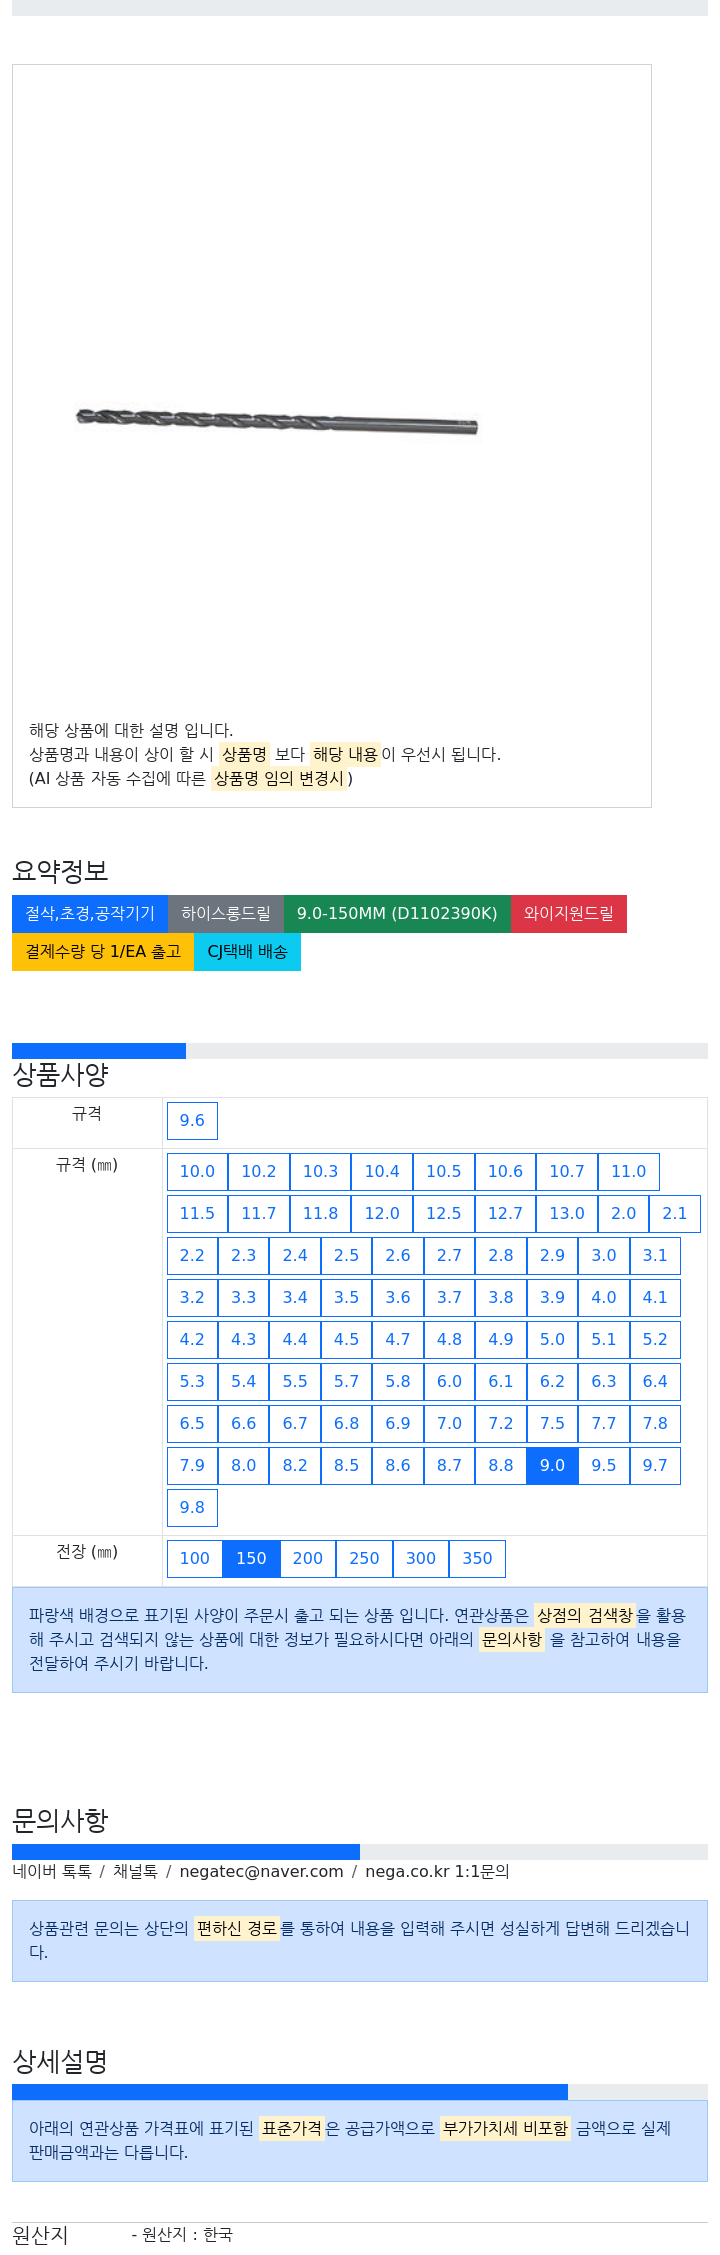Choose the 10.0 size option
Screen dimensions: 720x2255
[197, 1172]
